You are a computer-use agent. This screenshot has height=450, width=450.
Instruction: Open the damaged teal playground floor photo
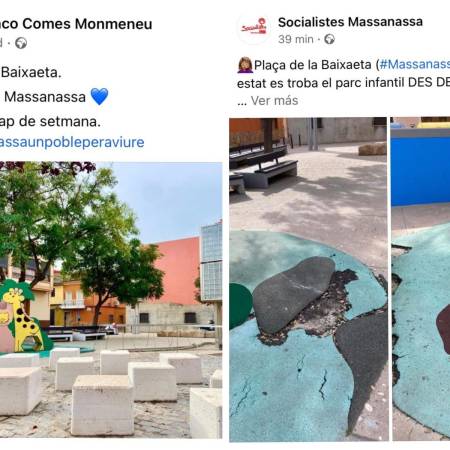[308, 279]
